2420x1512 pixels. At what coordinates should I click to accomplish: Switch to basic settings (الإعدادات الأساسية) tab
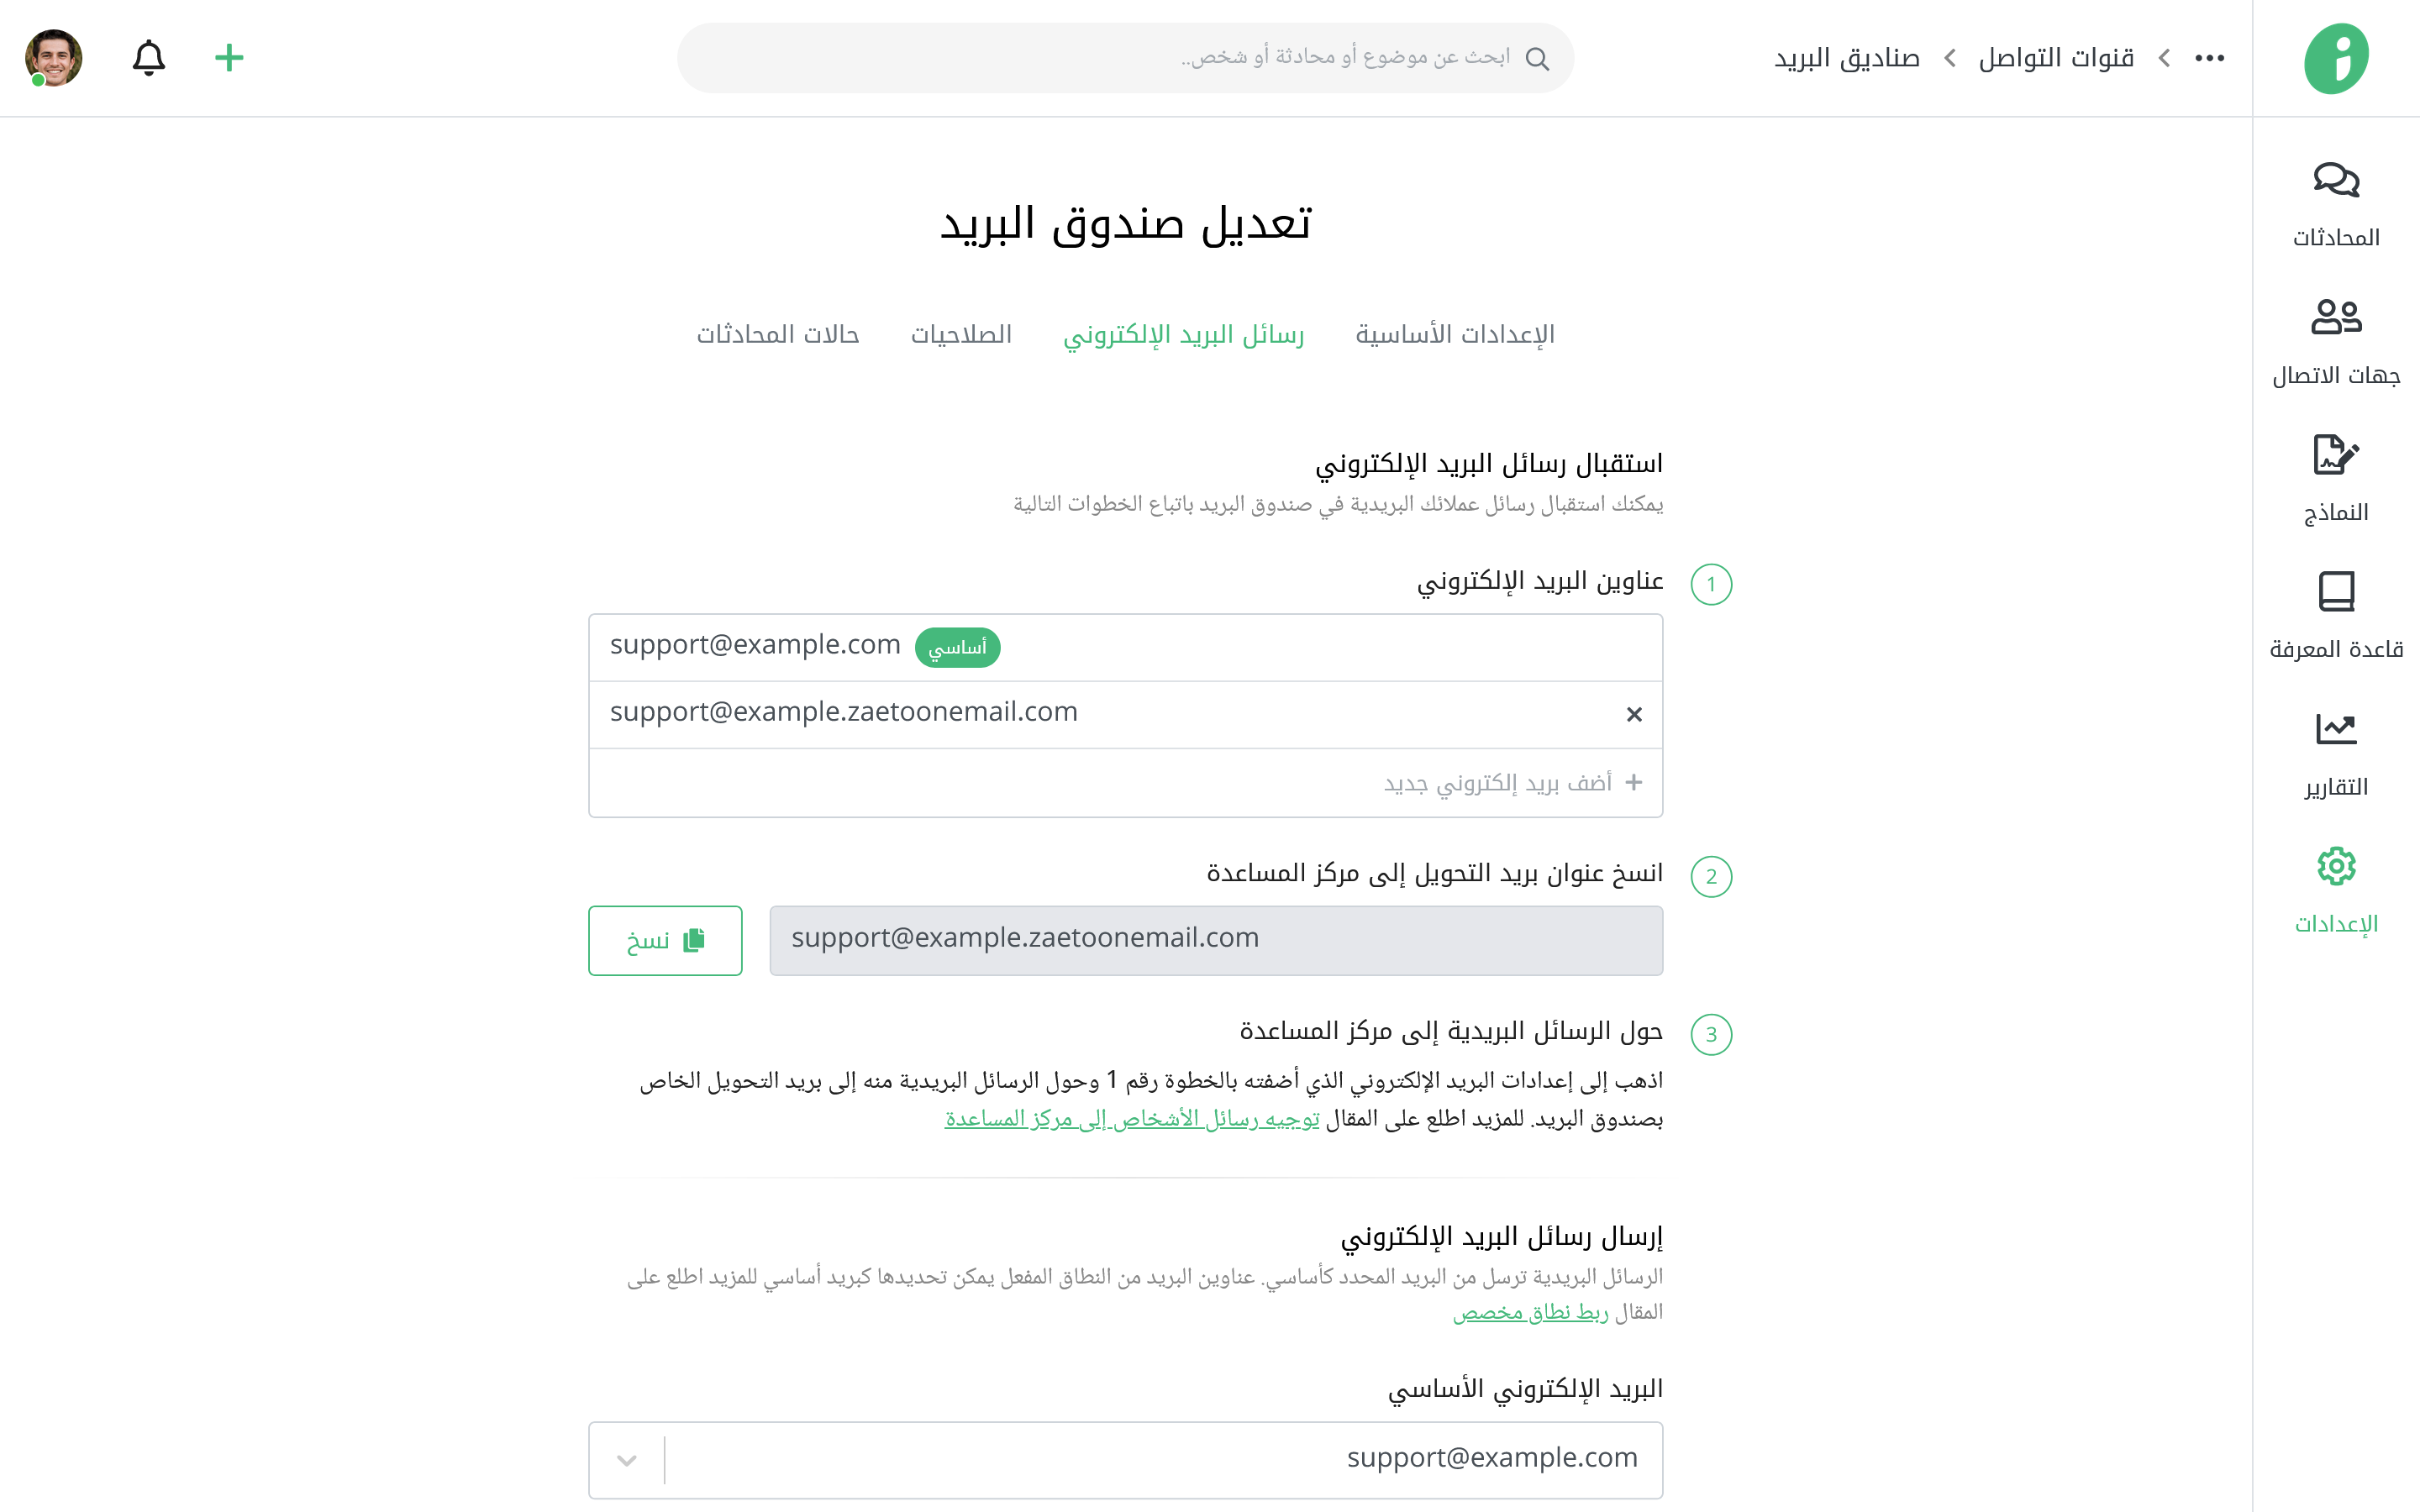1454,334
